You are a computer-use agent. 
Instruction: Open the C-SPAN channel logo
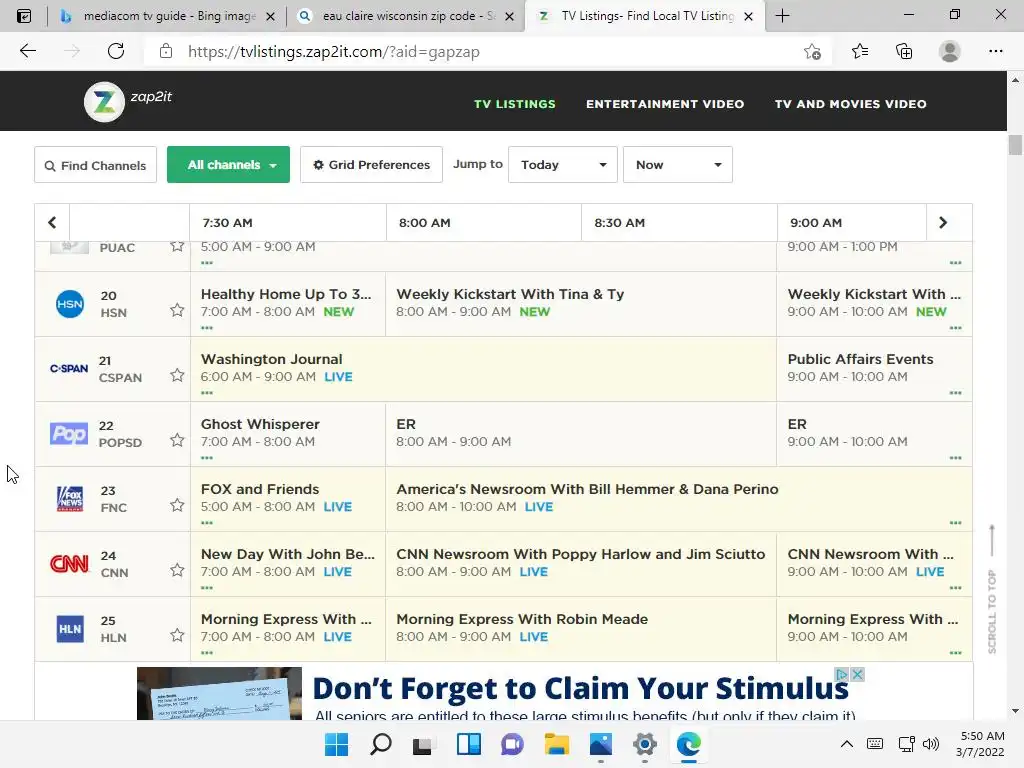coord(69,368)
